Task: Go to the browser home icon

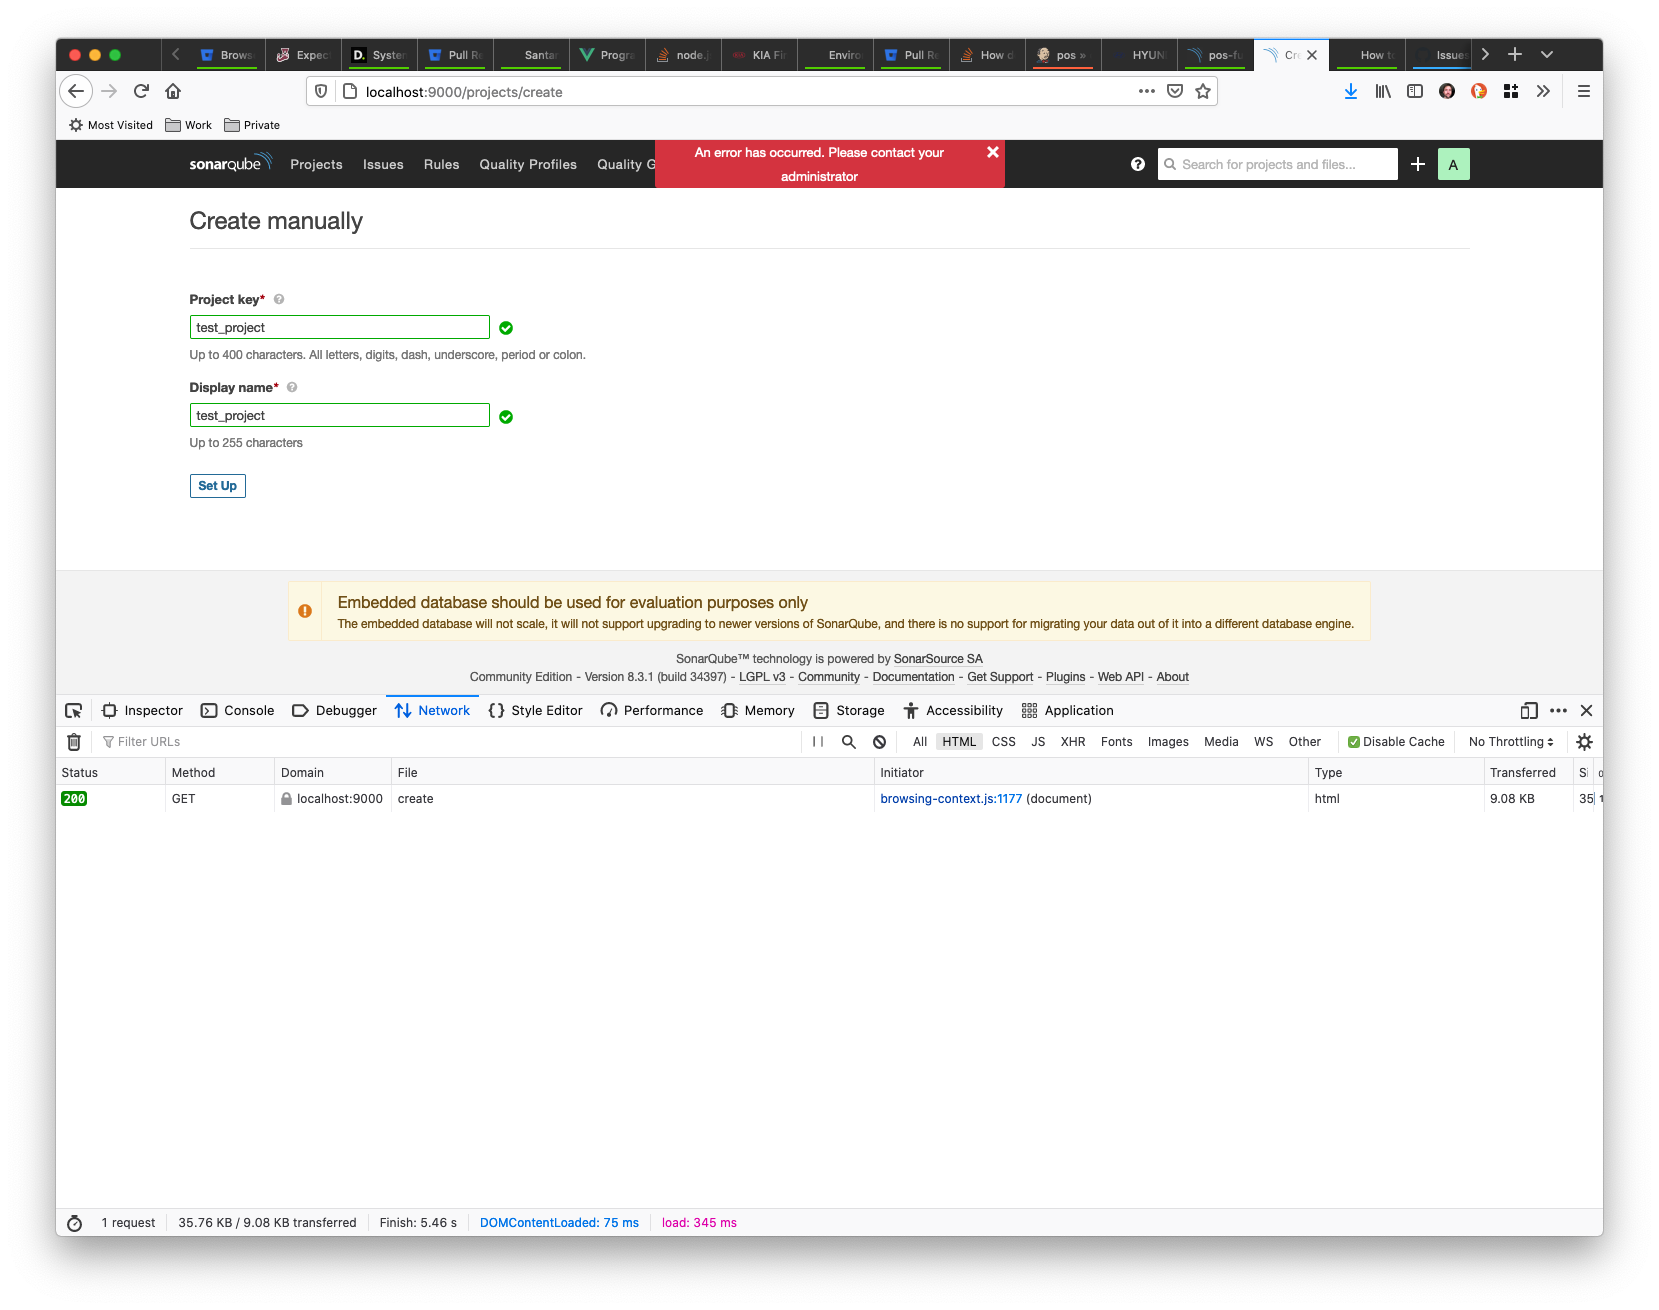Action: coord(173,91)
